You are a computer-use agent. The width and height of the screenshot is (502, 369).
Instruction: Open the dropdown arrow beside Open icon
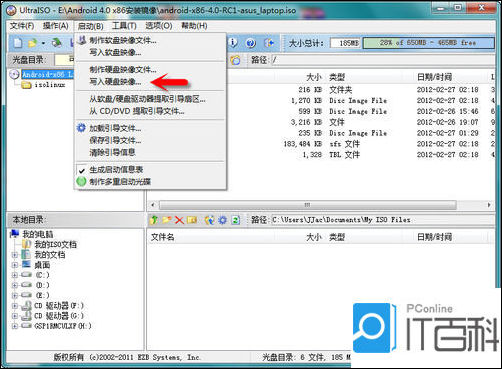[x=43, y=43]
